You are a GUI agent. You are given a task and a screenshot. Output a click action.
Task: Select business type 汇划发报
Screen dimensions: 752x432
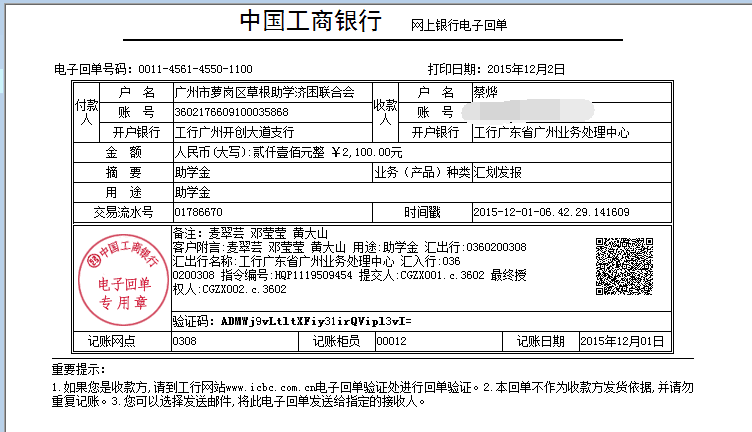click(497, 173)
